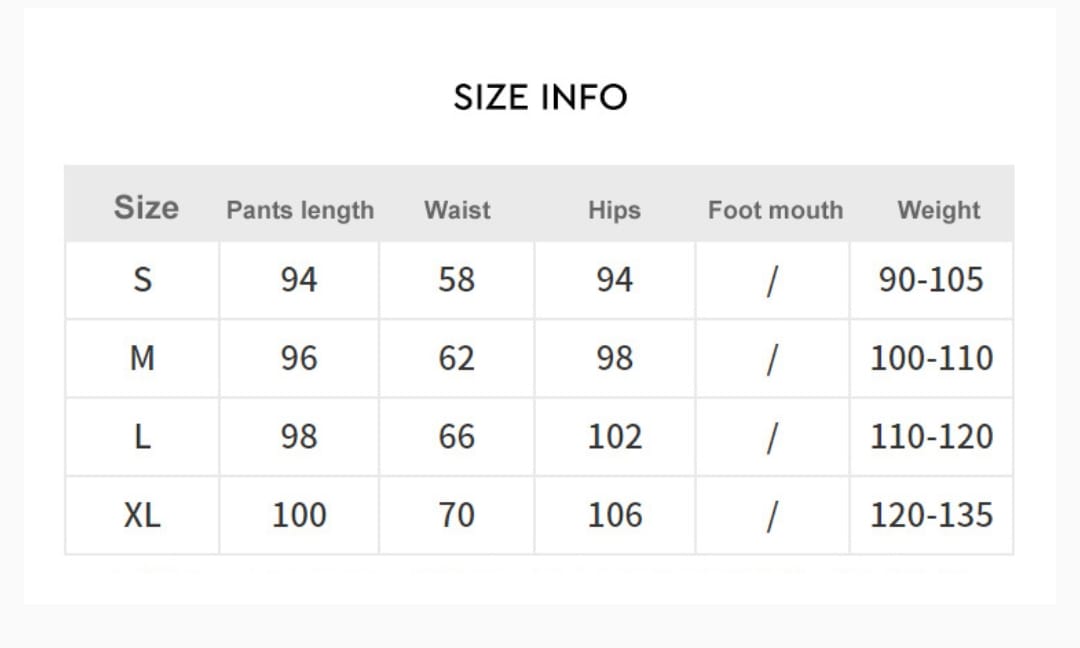Click the pants length value 100
The height and width of the screenshot is (648, 1080).
[x=299, y=515]
